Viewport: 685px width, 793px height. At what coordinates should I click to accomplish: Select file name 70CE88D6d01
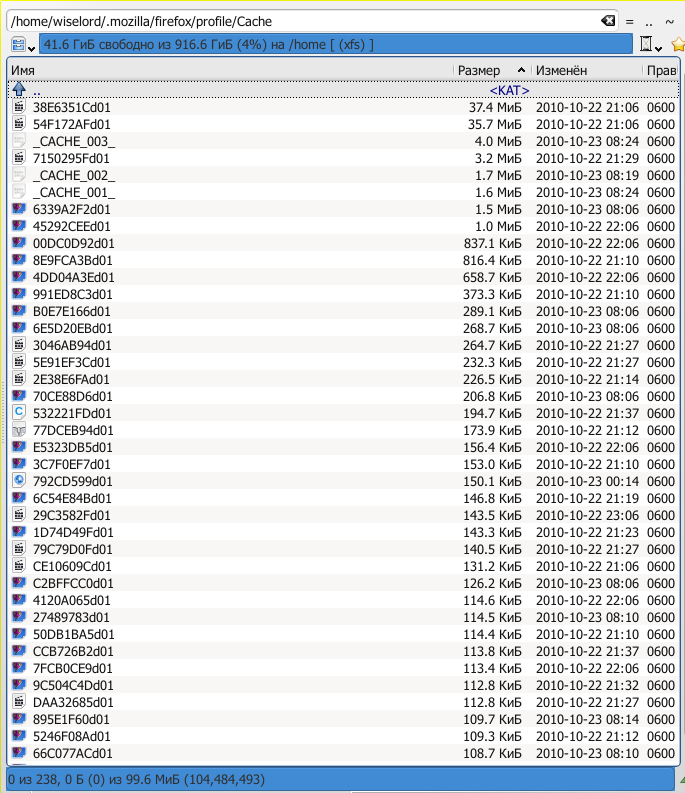click(72, 396)
